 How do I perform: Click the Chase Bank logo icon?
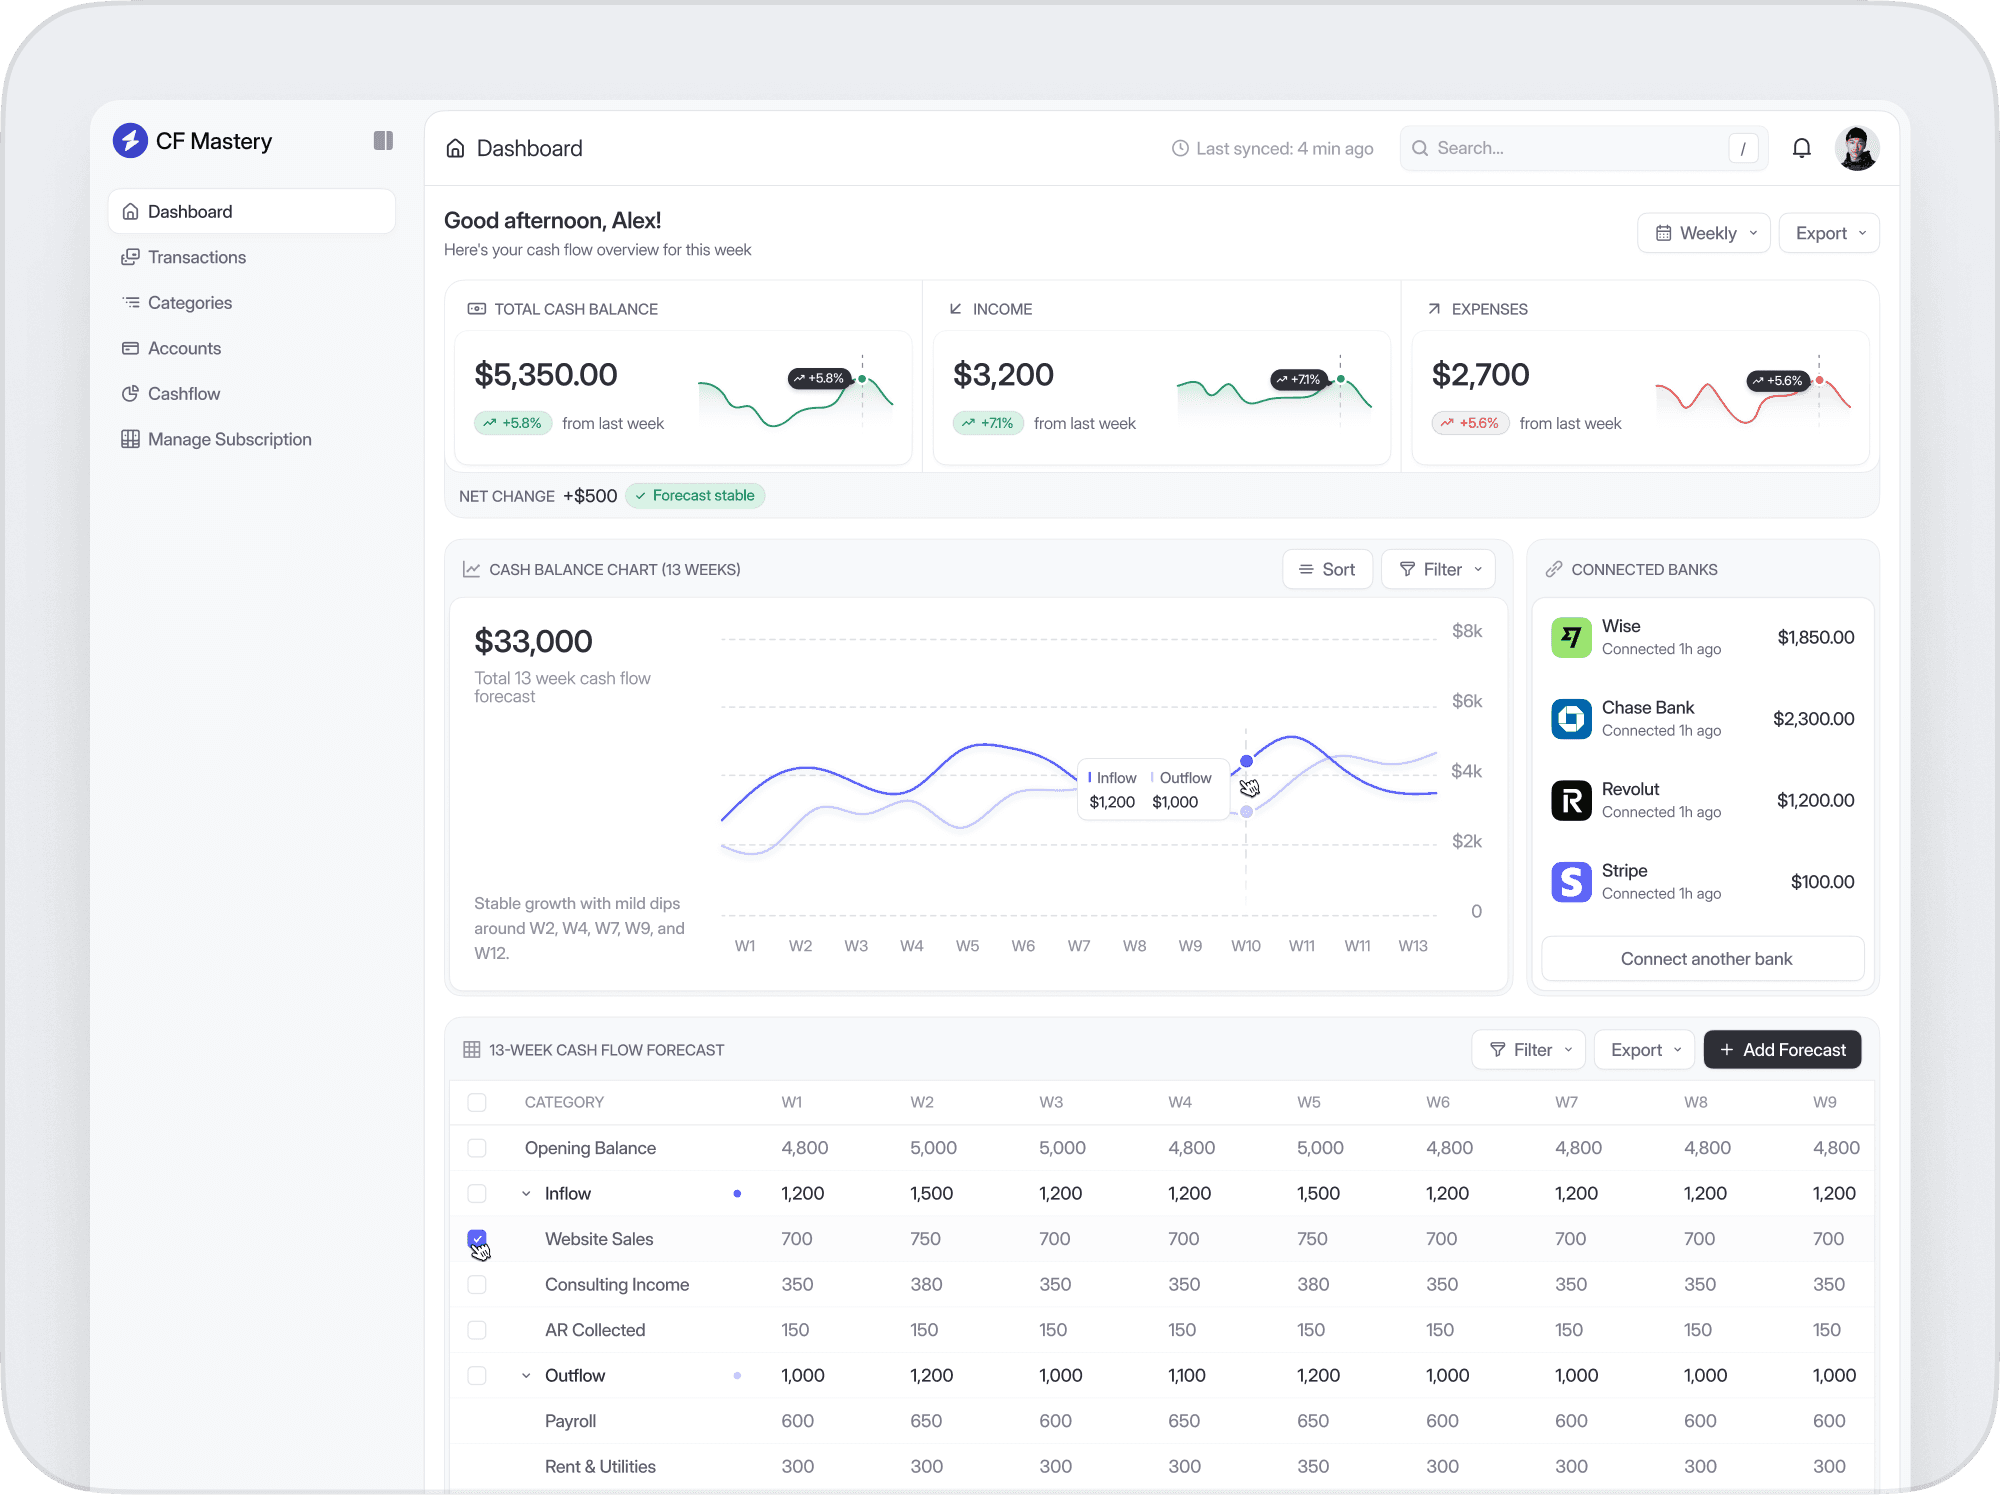click(x=1571, y=719)
